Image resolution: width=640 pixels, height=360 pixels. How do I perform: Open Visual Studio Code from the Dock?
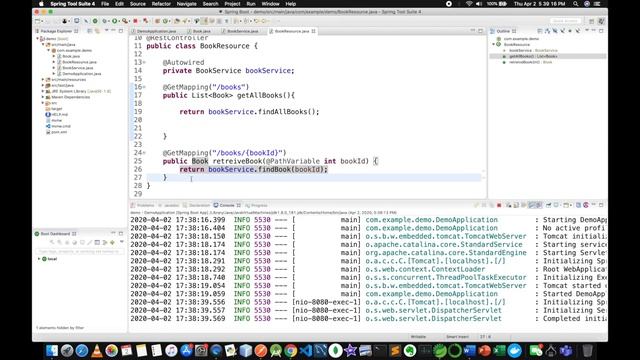[306, 350]
